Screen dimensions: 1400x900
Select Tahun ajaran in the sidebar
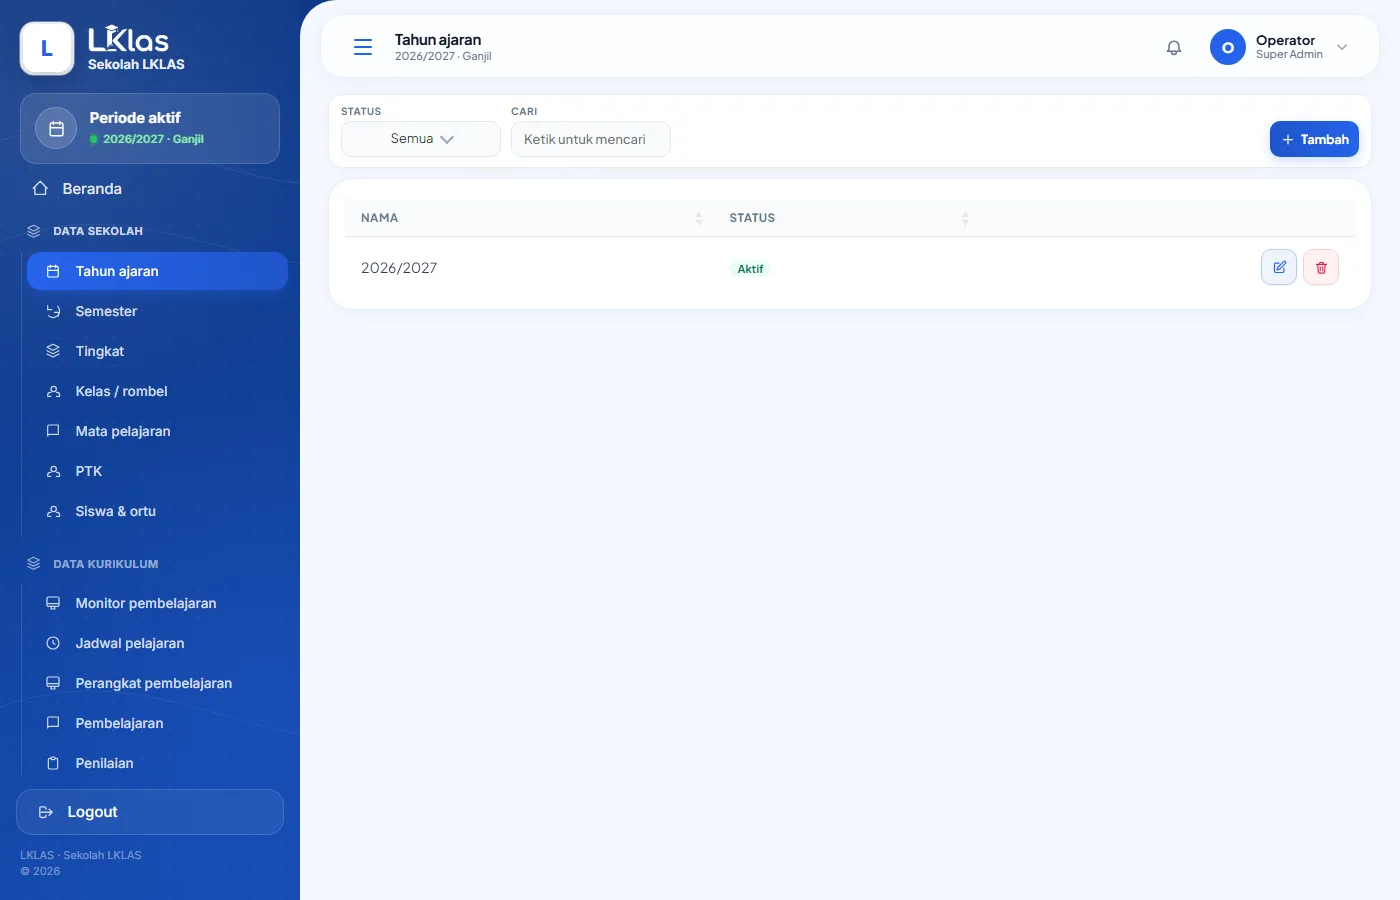coord(157,271)
